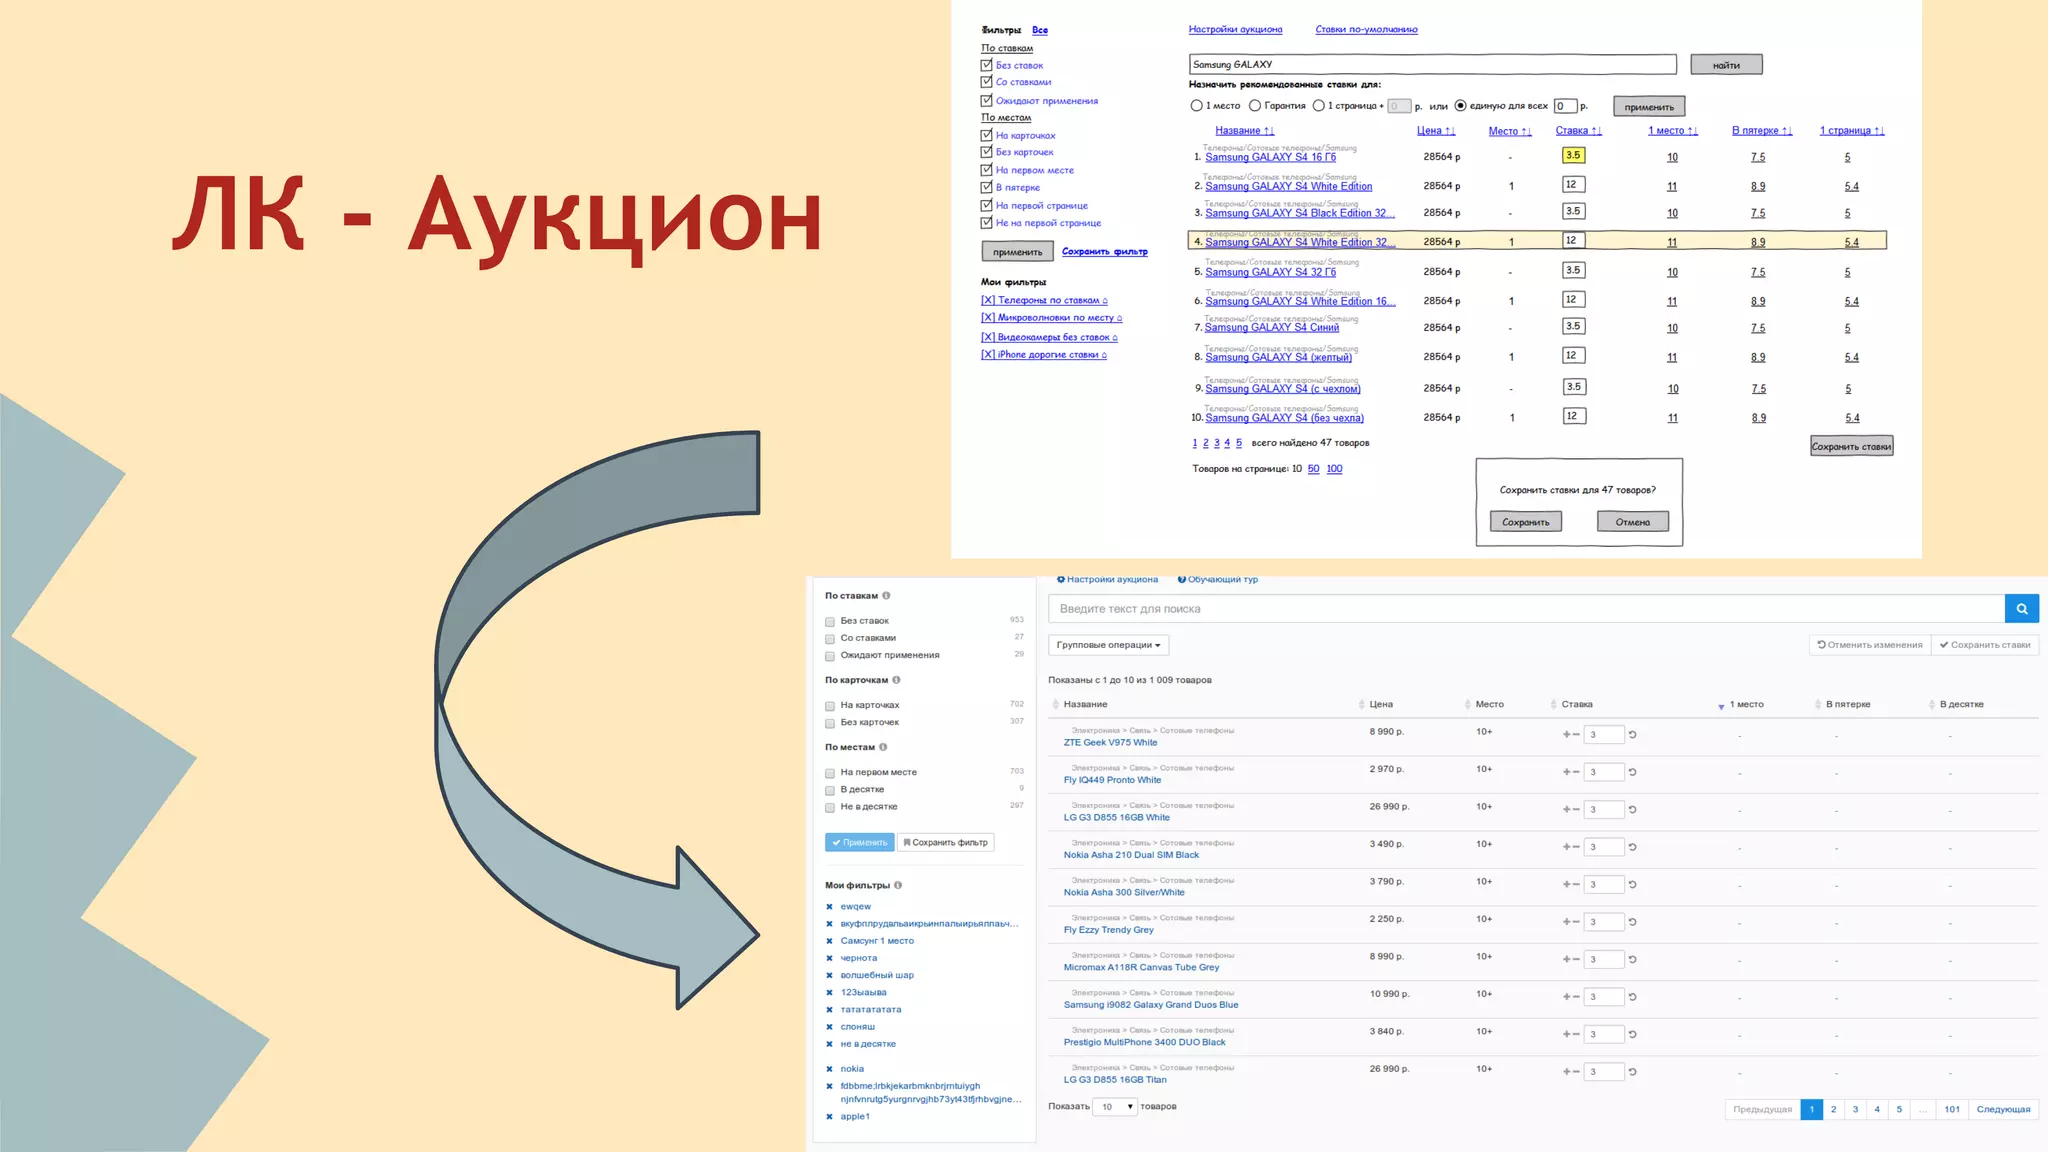Delete saved filter 'ewqew' with its X icon
This screenshot has height=1152, width=2048.
(x=829, y=907)
